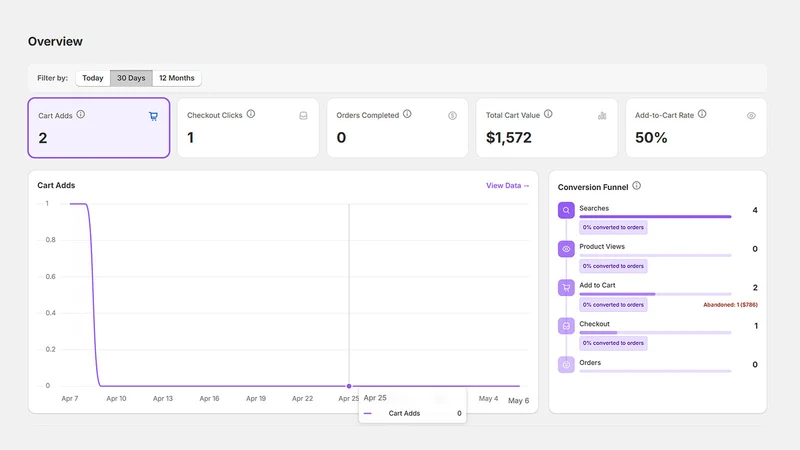Click the Checkout progress bar in funnel
Viewport: 800px width, 450px height.
point(655,333)
